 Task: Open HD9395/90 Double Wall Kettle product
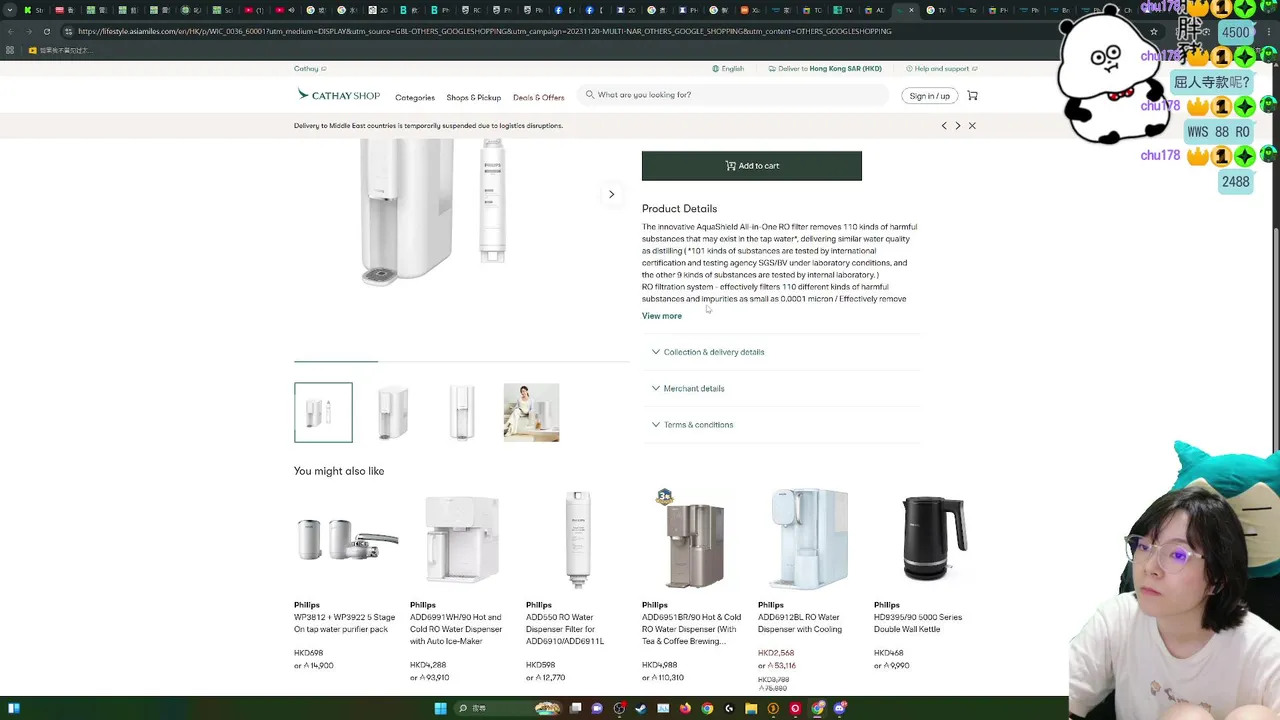point(918,623)
